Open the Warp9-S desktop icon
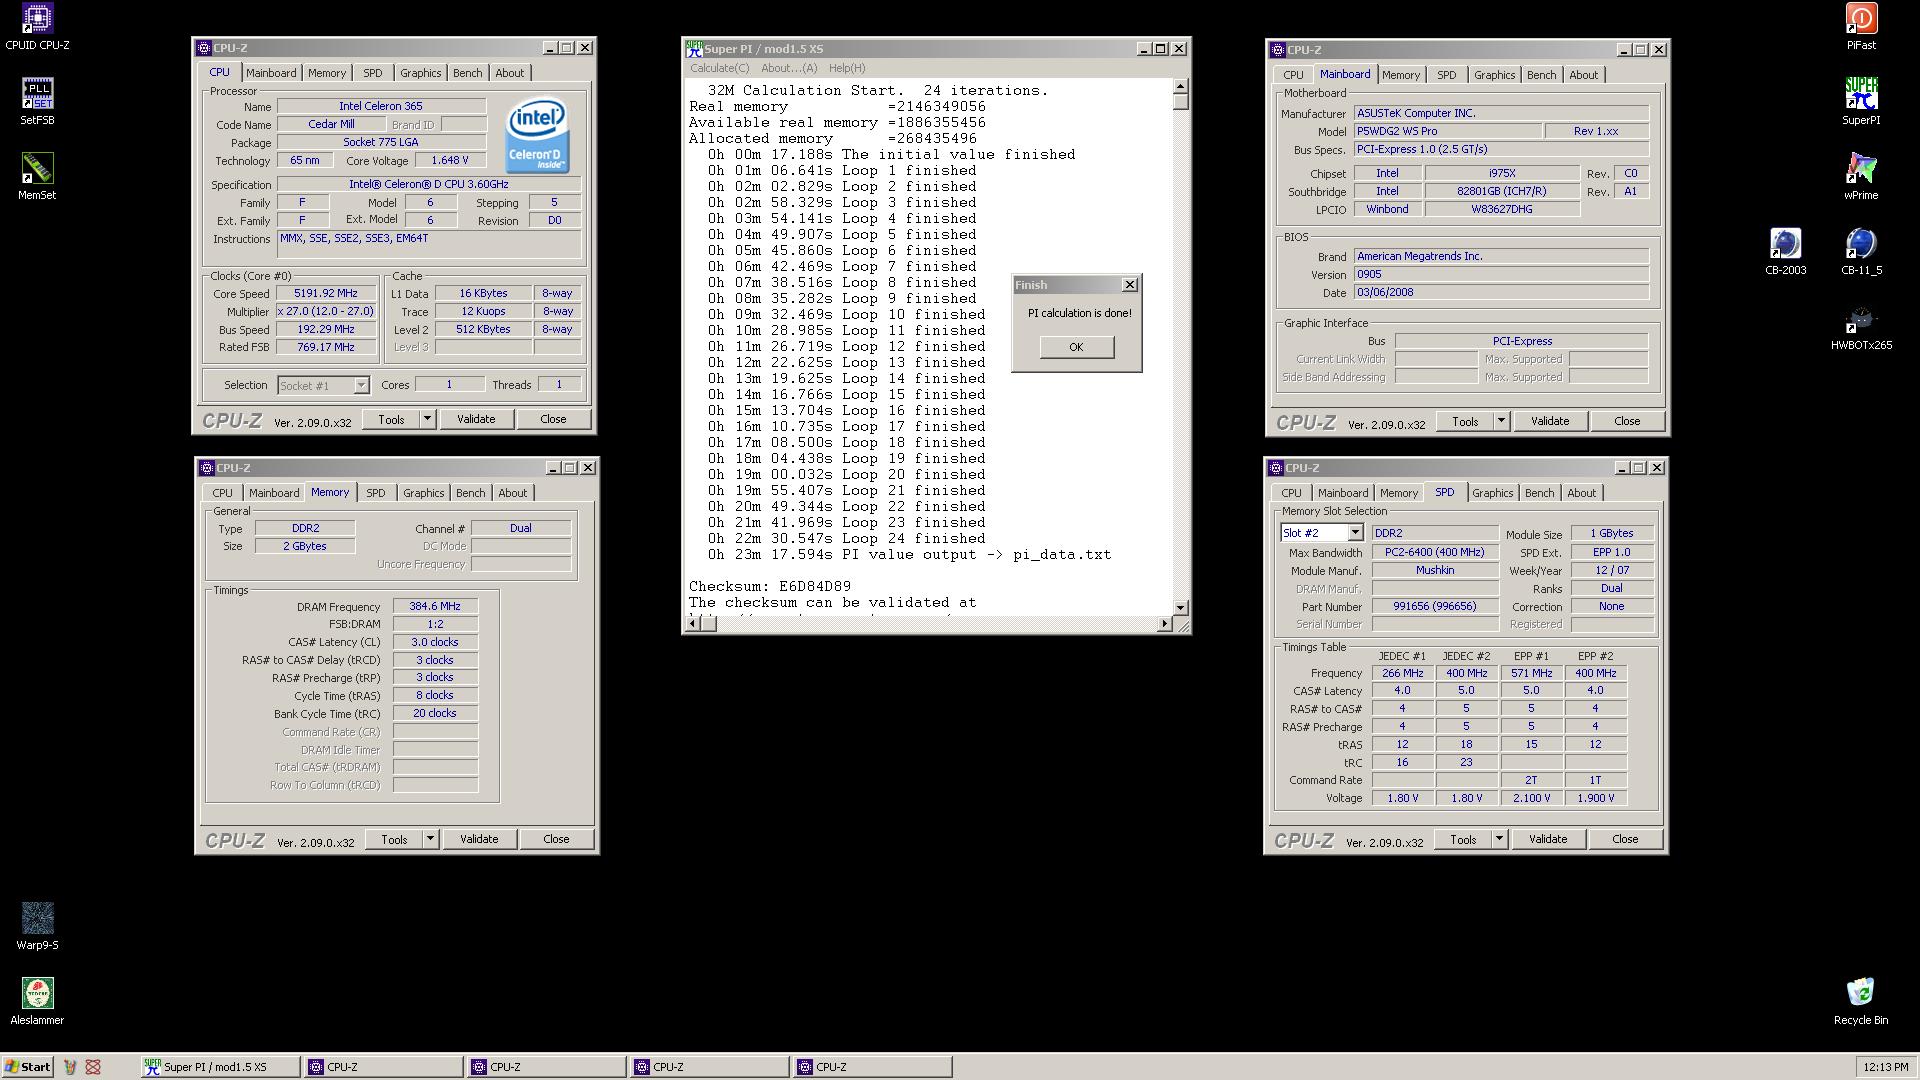The width and height of the screenshot is (1920, 1080). 37,927
